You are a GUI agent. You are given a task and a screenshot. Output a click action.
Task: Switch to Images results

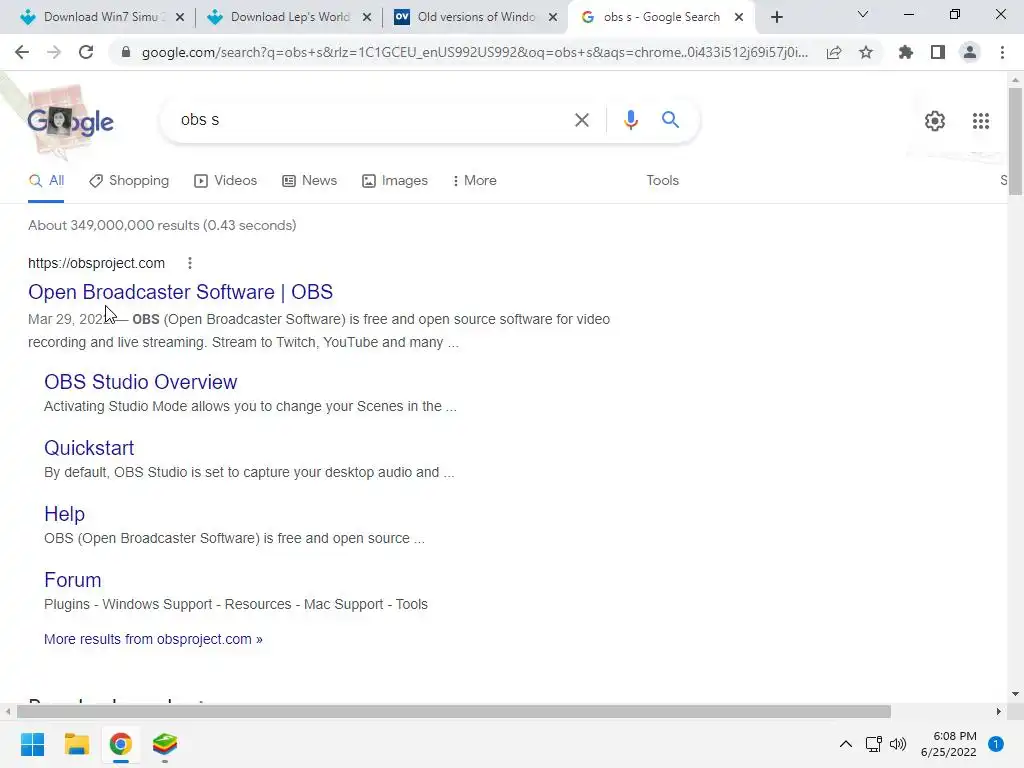[x=395, y=181]
